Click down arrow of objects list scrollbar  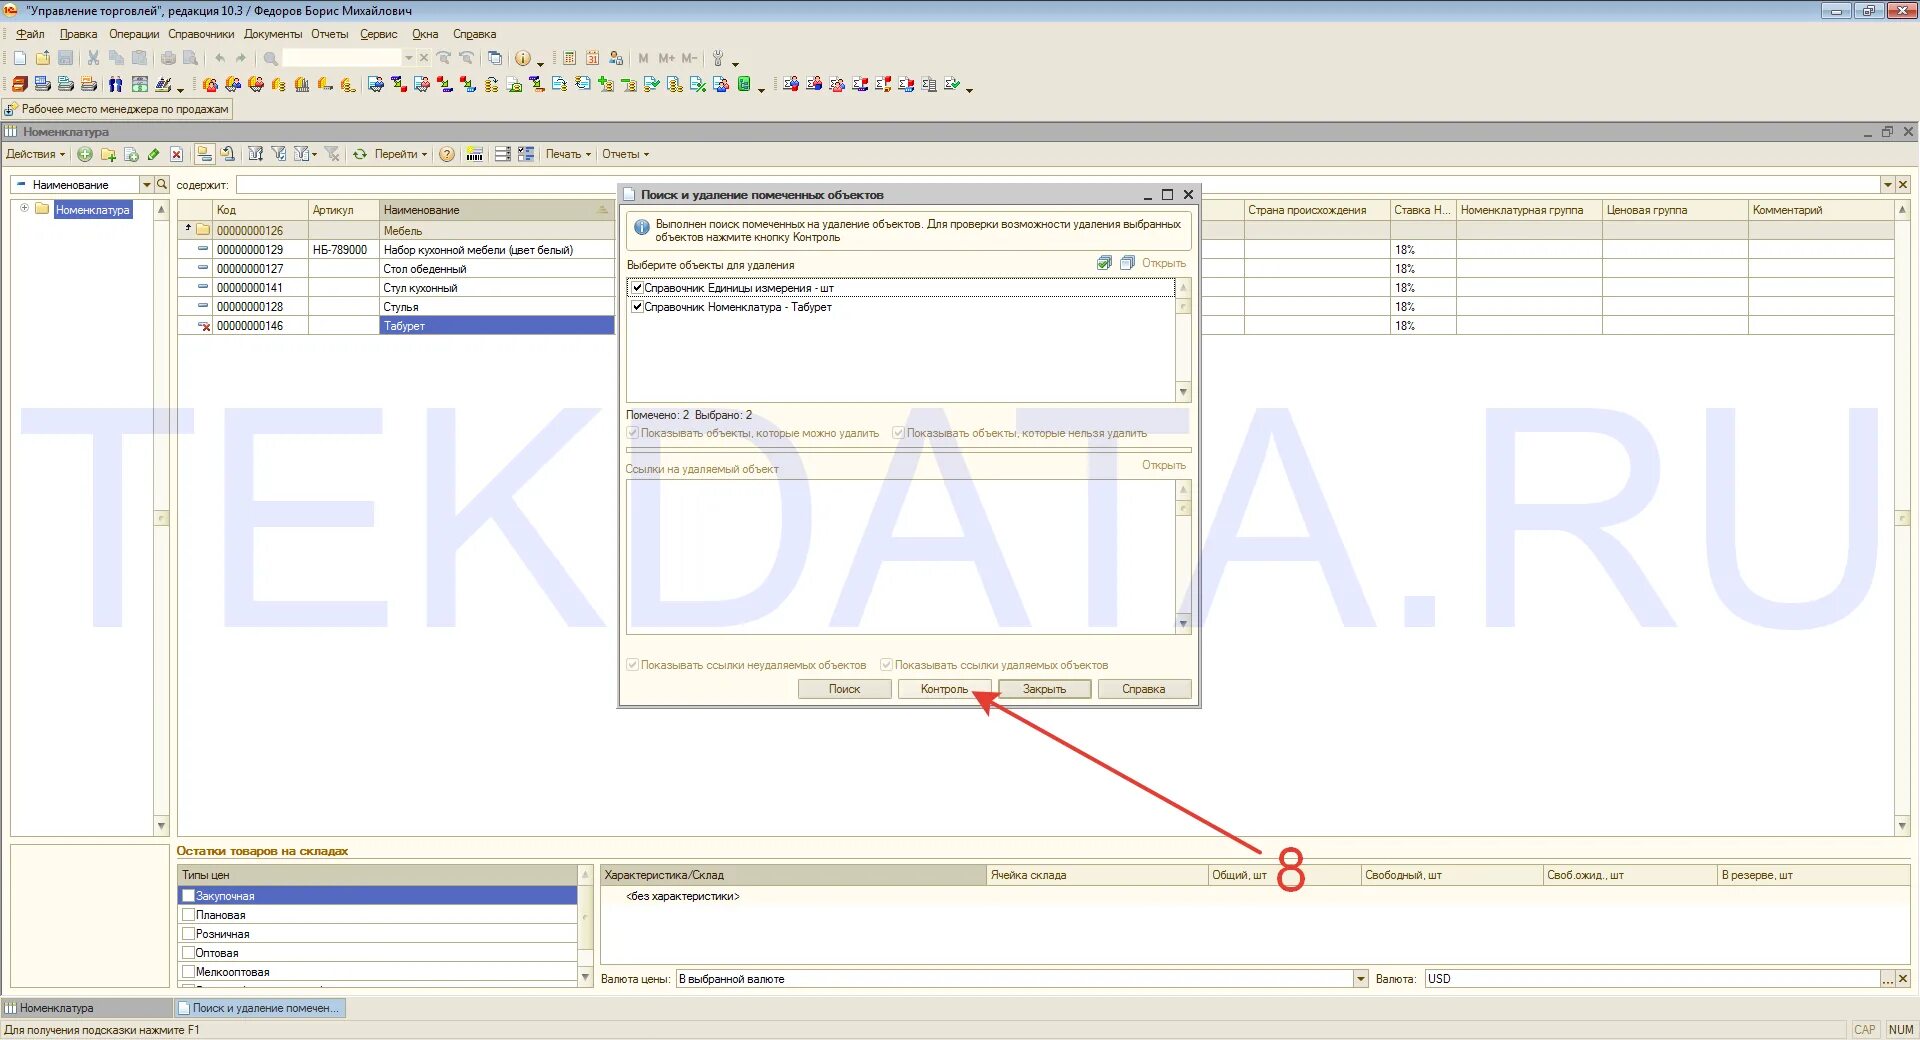point(1183,393)
